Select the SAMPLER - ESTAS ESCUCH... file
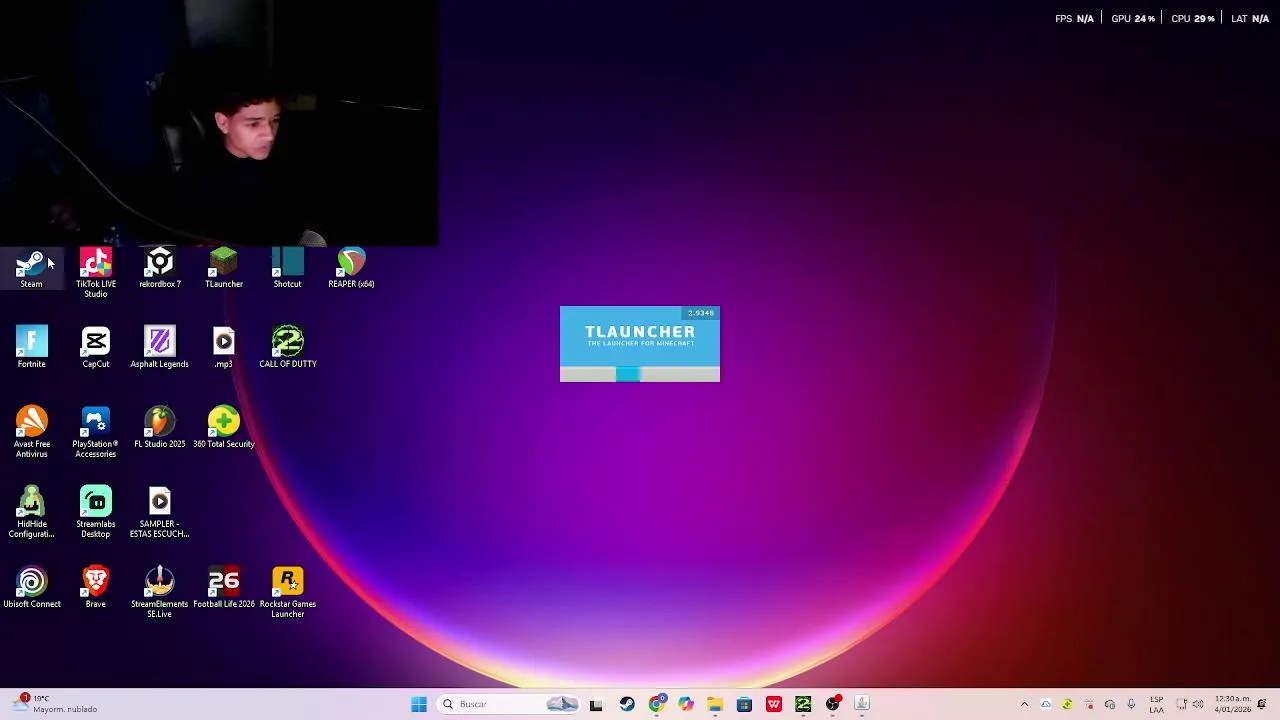This screenshot has width=1280, height=720. tap(160, 512)
